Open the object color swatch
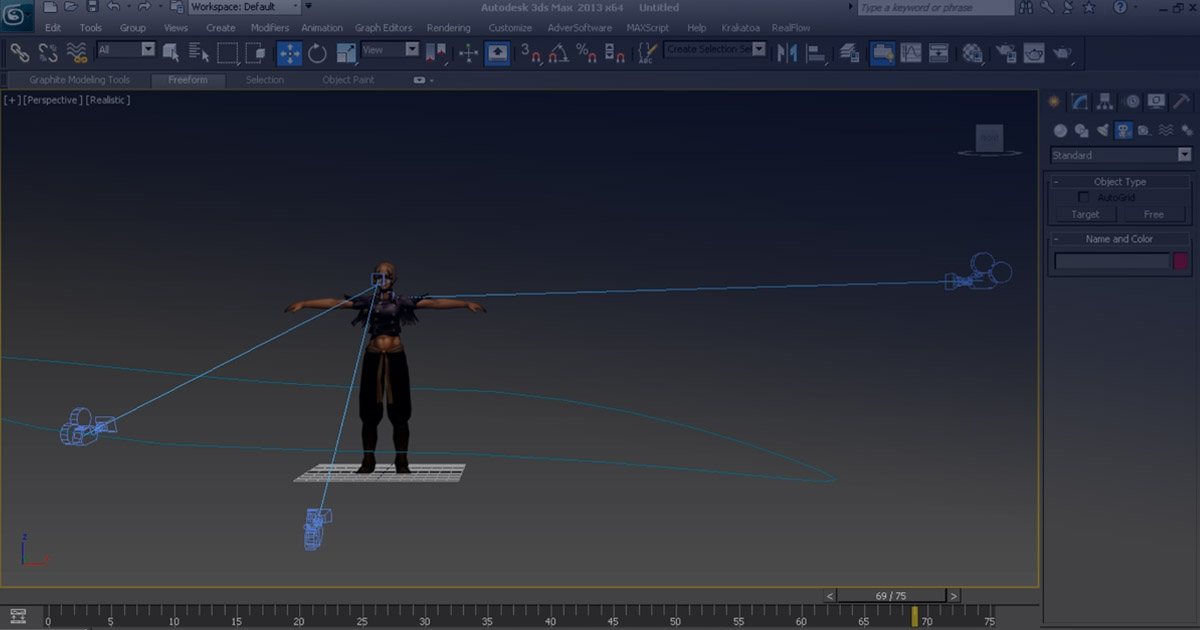1200x630 pixels. [x=1182, y=260]
